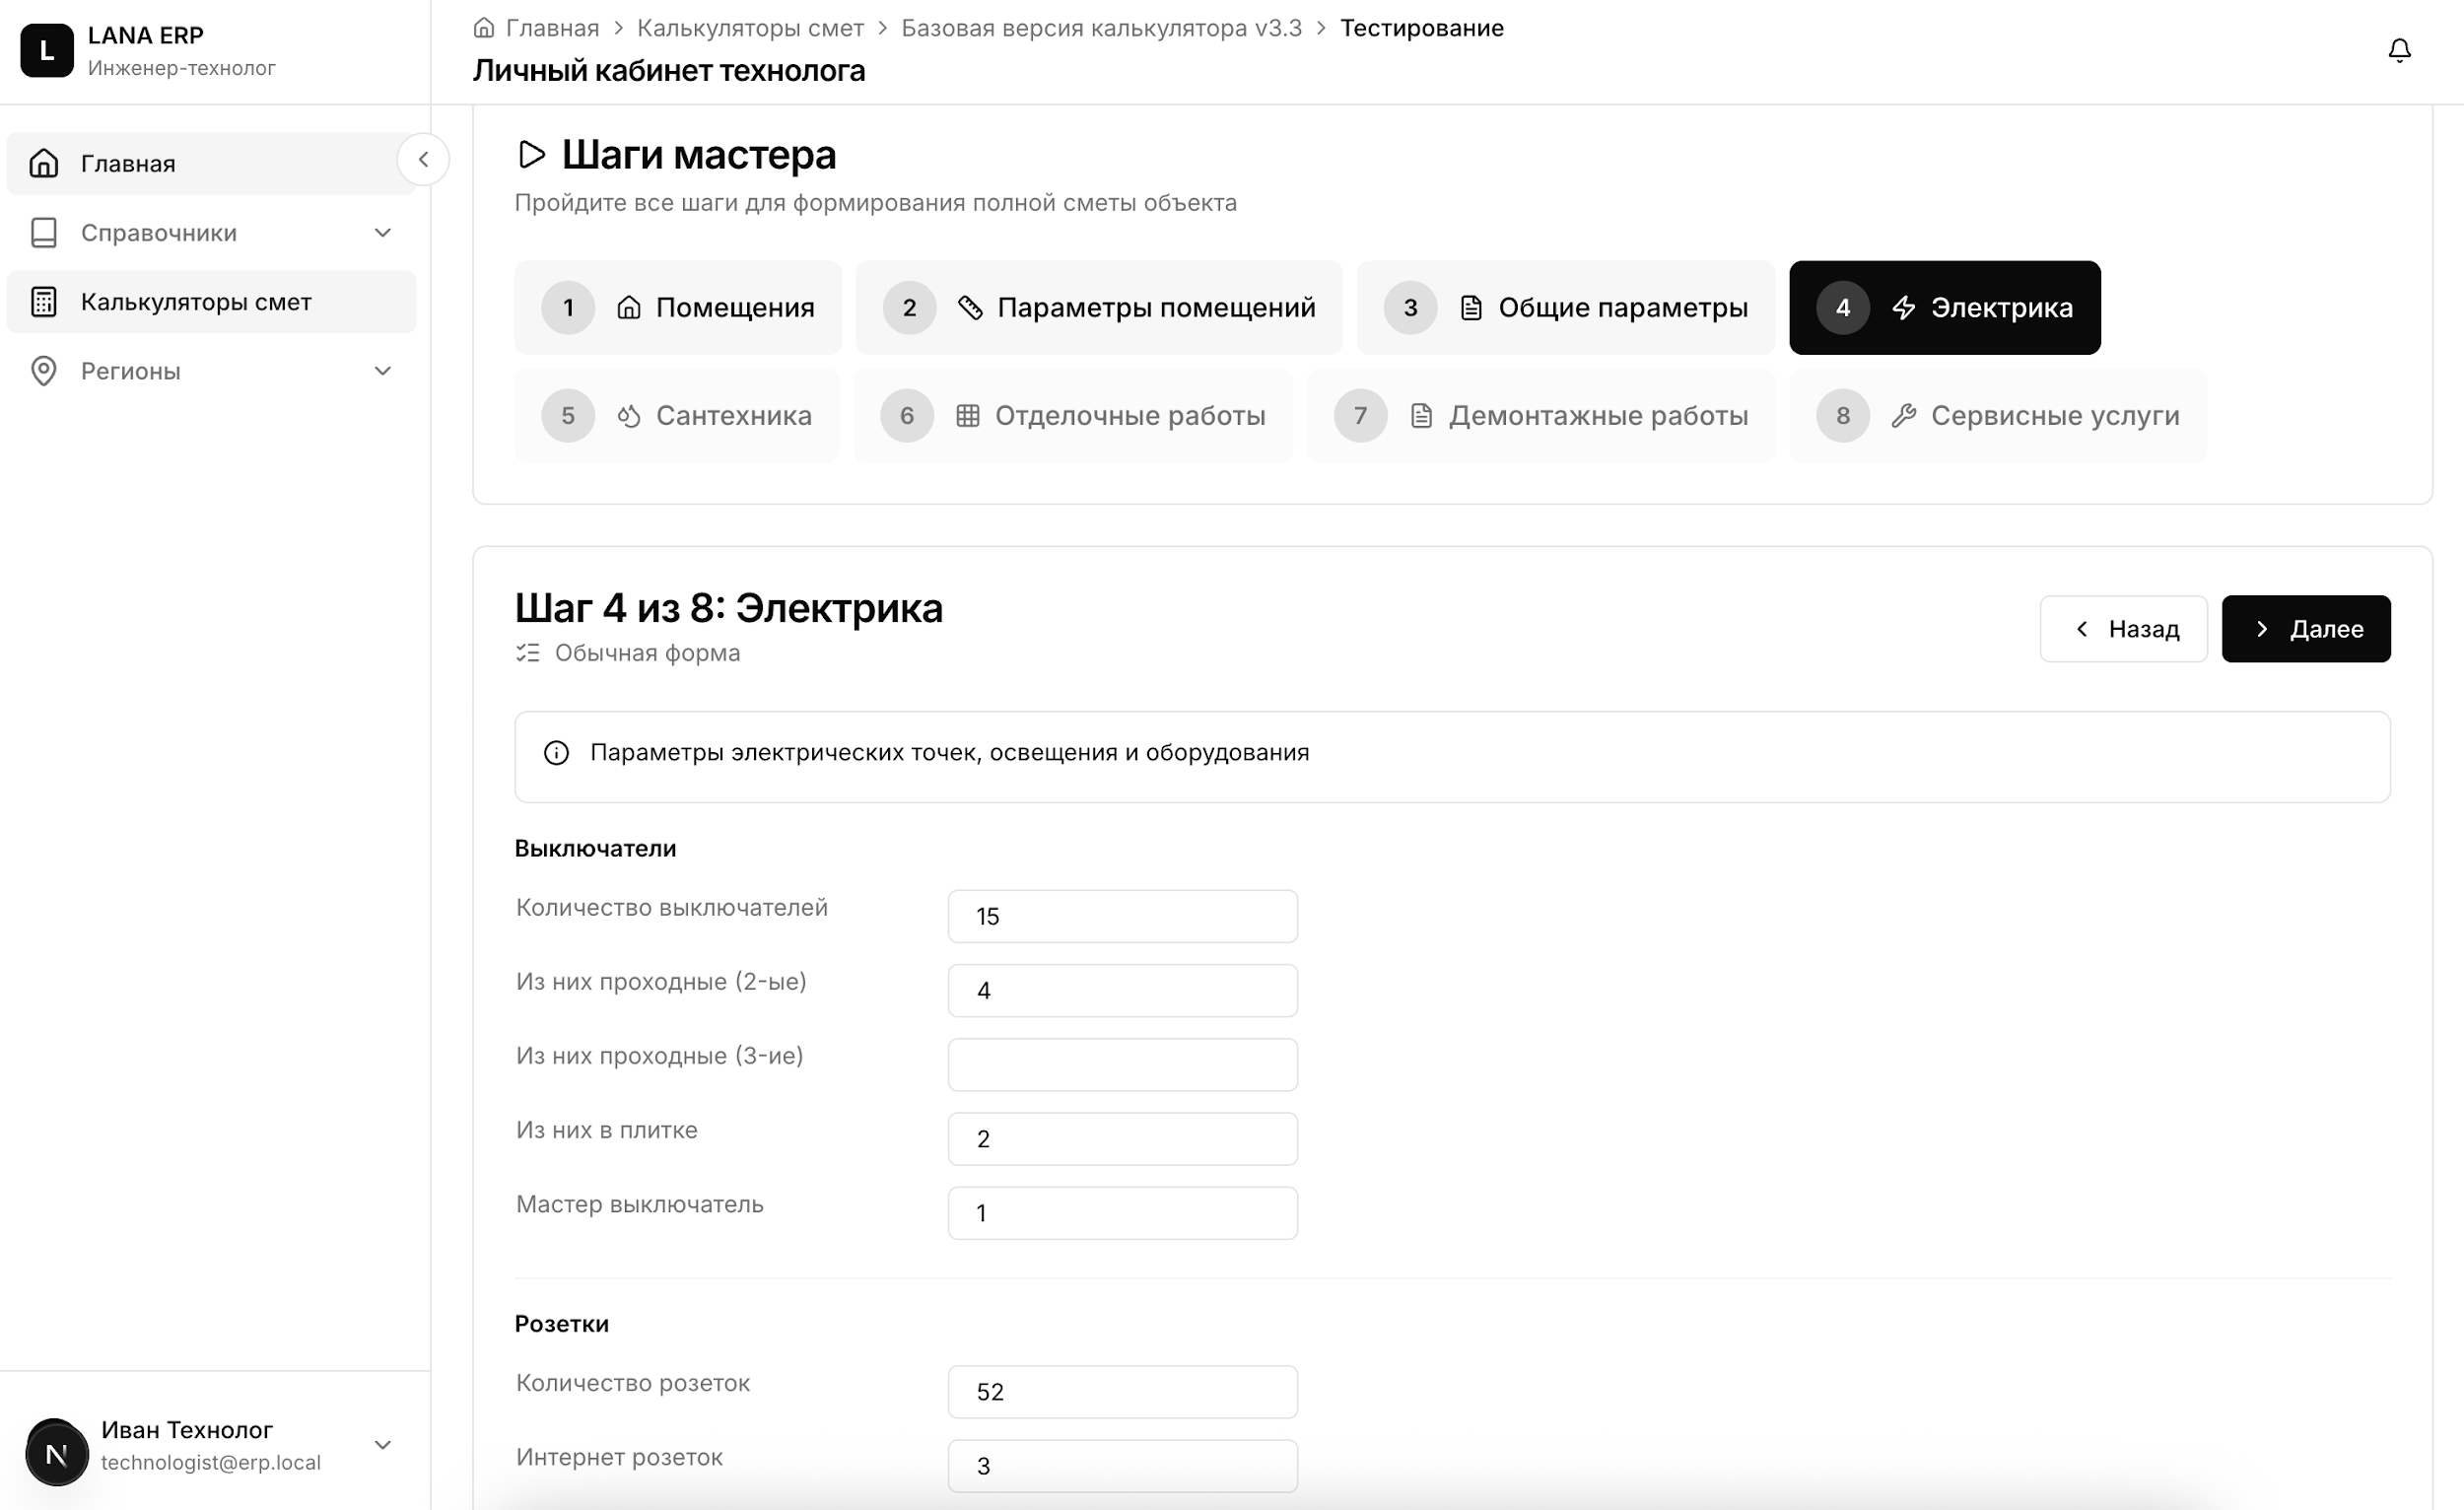Click step number 3 circle
The height and width of the screenshot is (1510, 2464).
coord(1410,308)
